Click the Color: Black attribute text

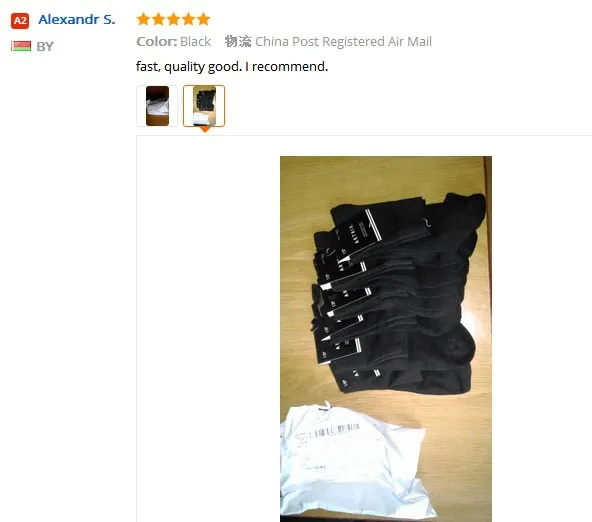174,42
